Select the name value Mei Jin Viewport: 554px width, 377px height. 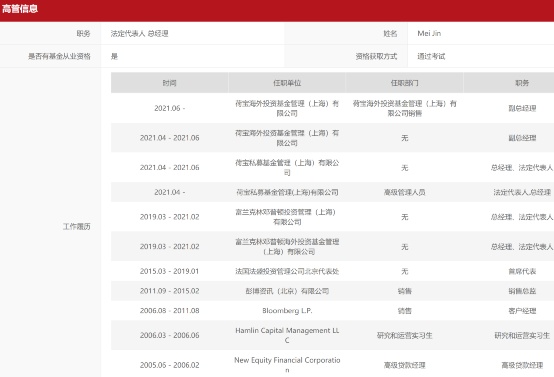pos(429,33)
